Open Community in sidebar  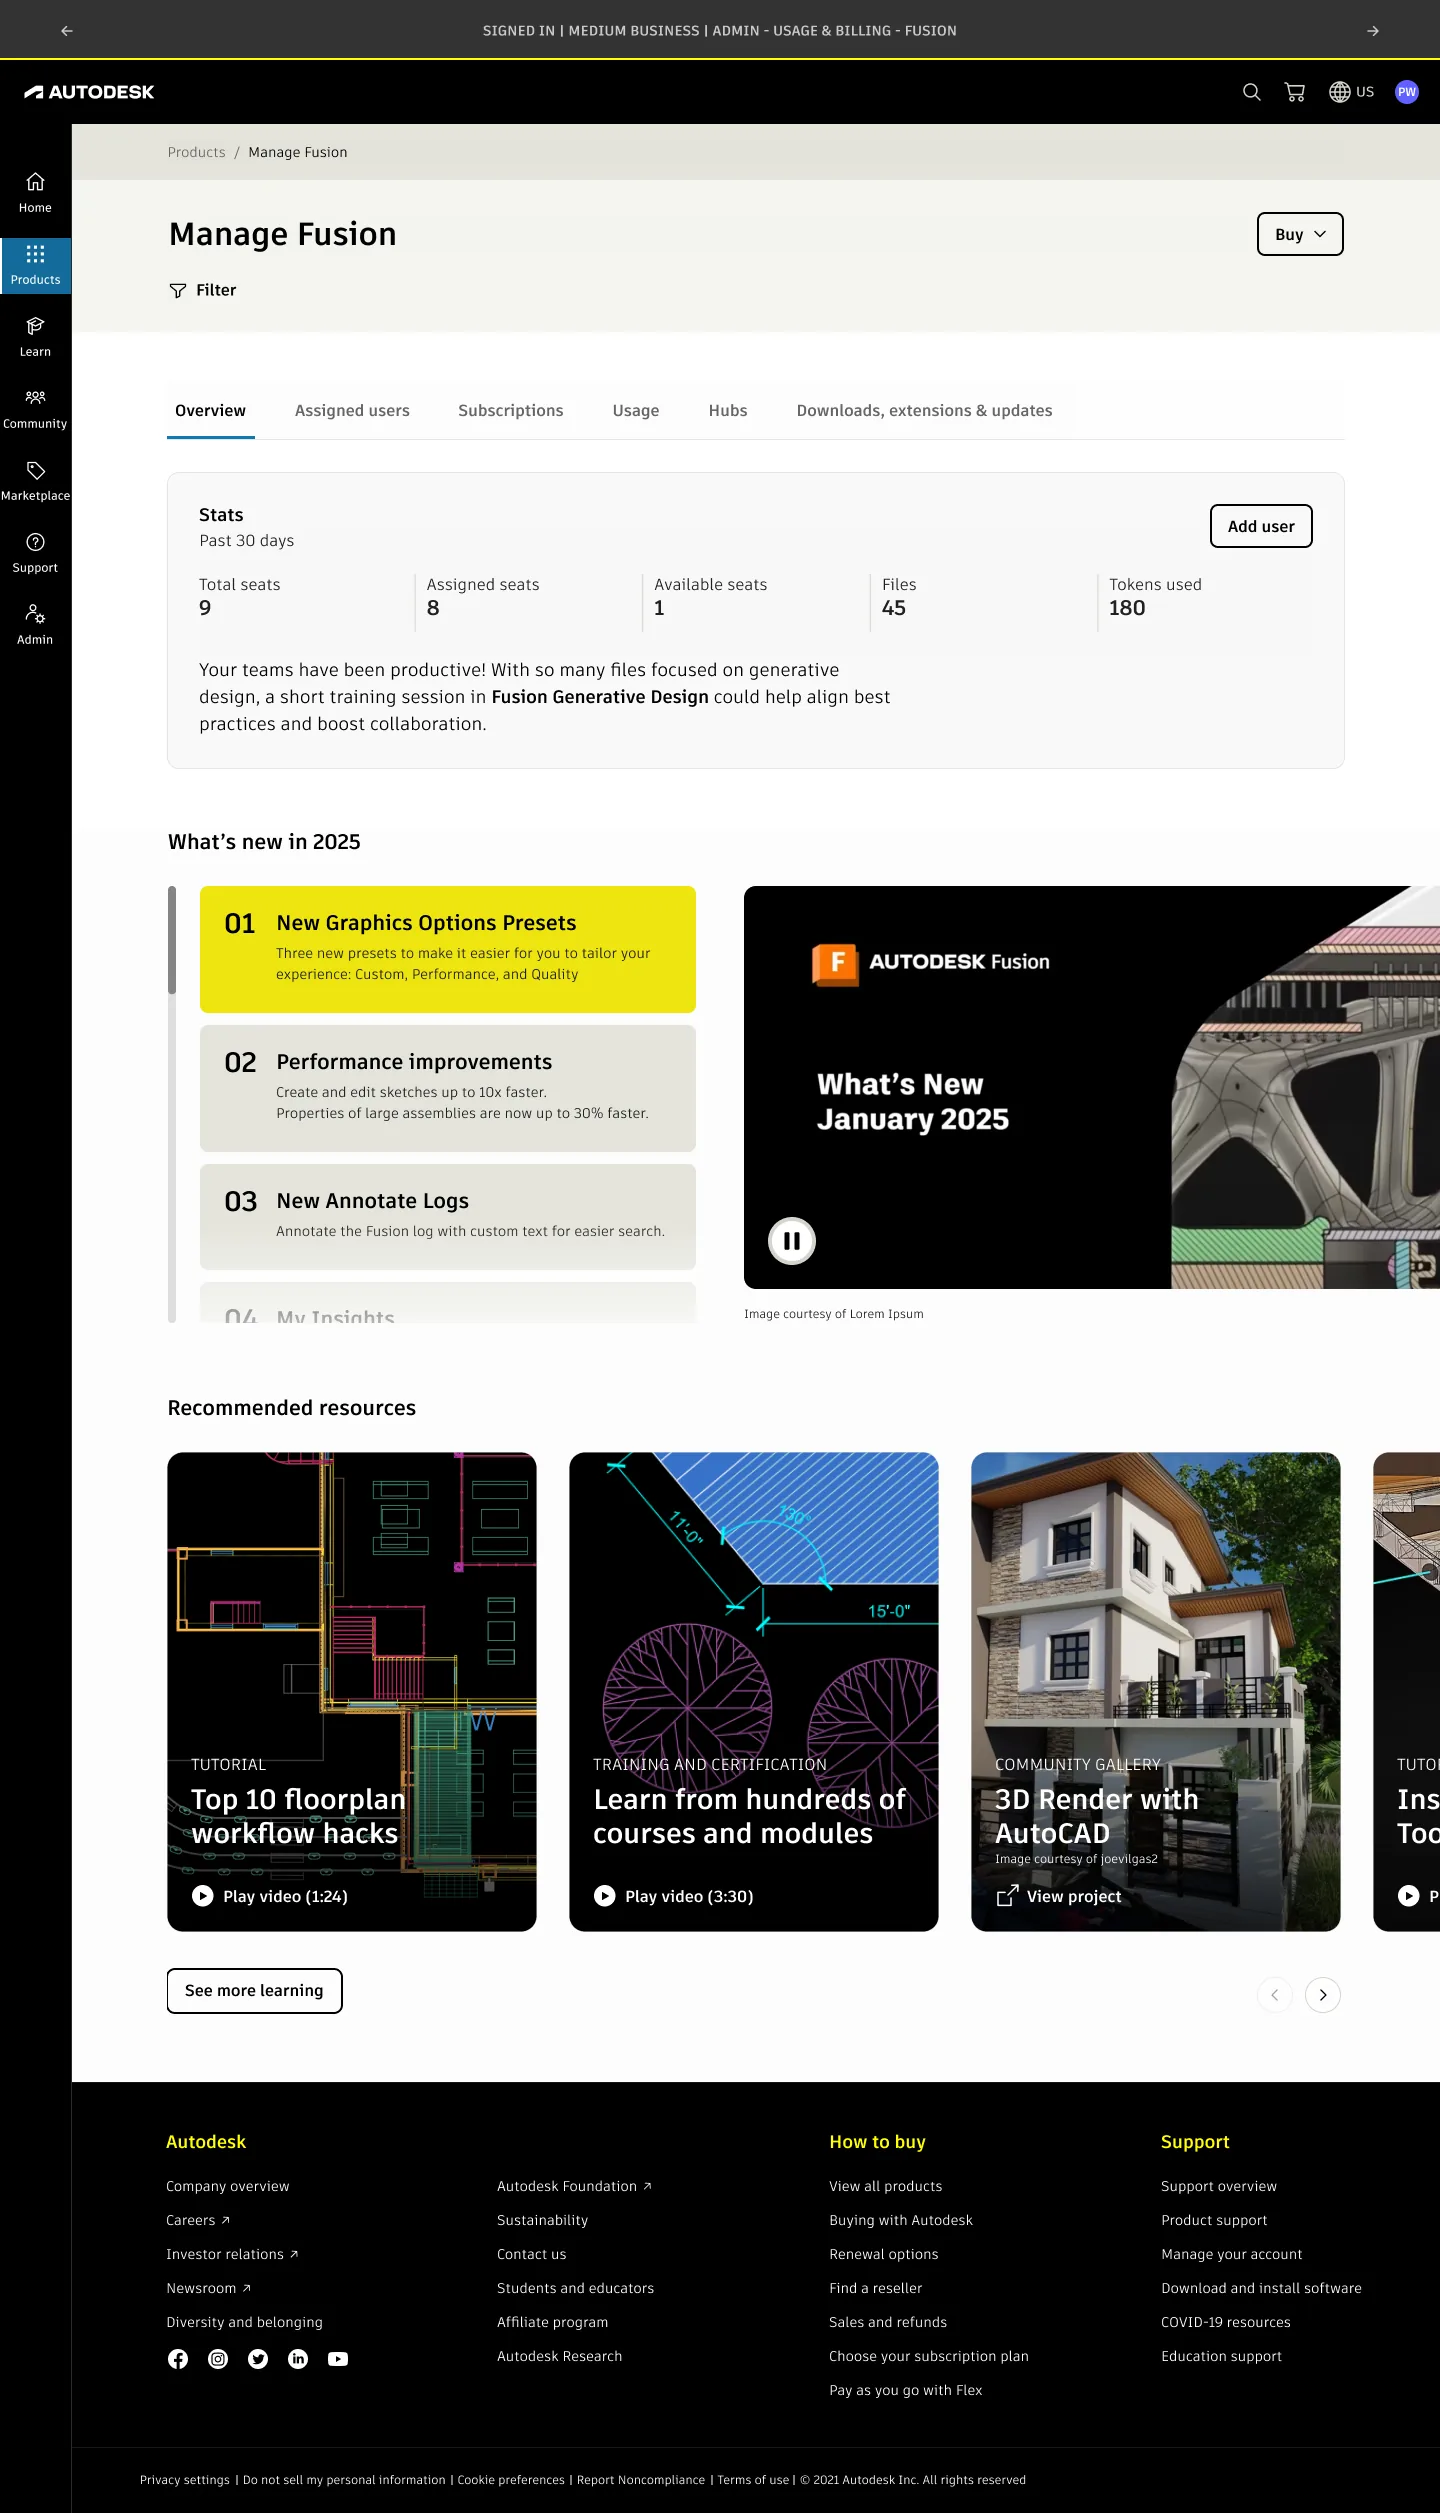(x=35, y=409)
